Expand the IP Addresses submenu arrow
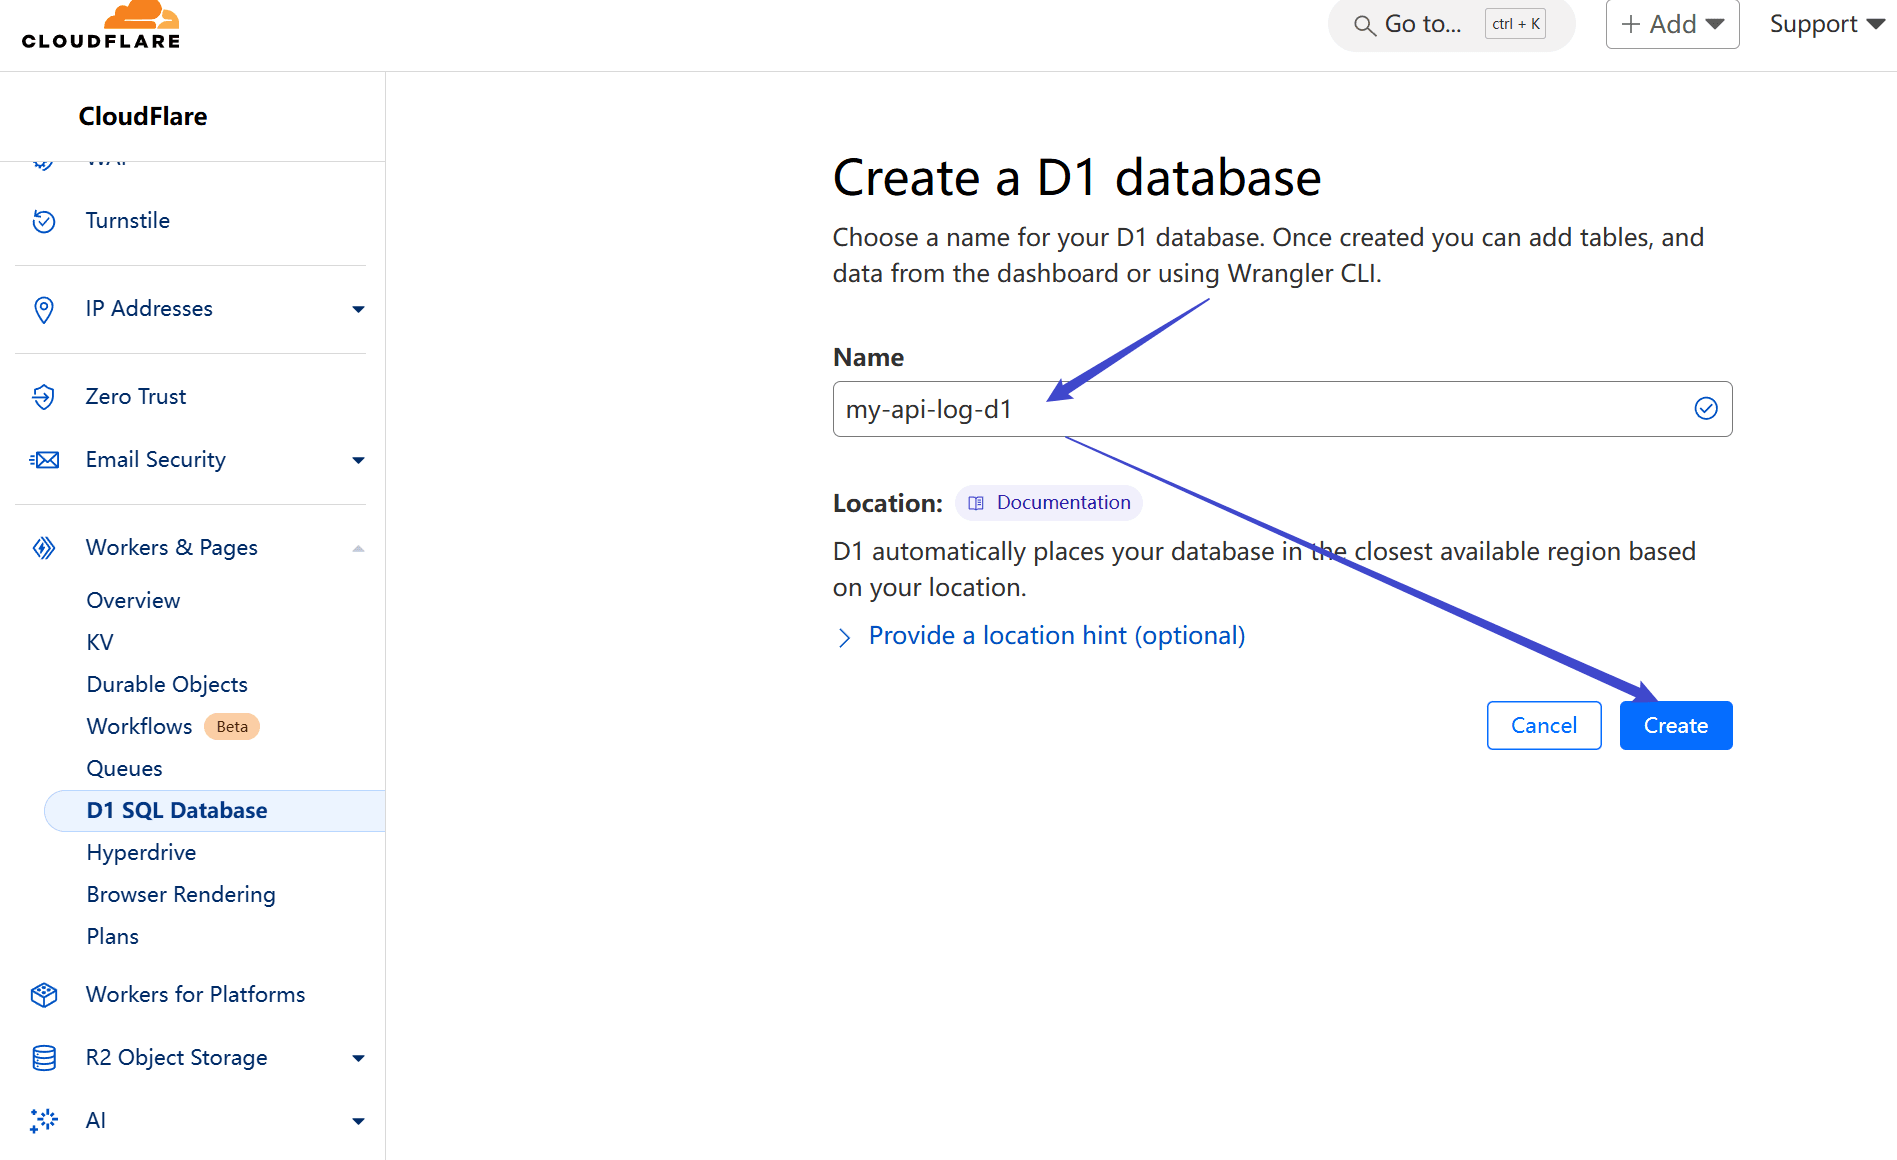 (x=358, y=309)
